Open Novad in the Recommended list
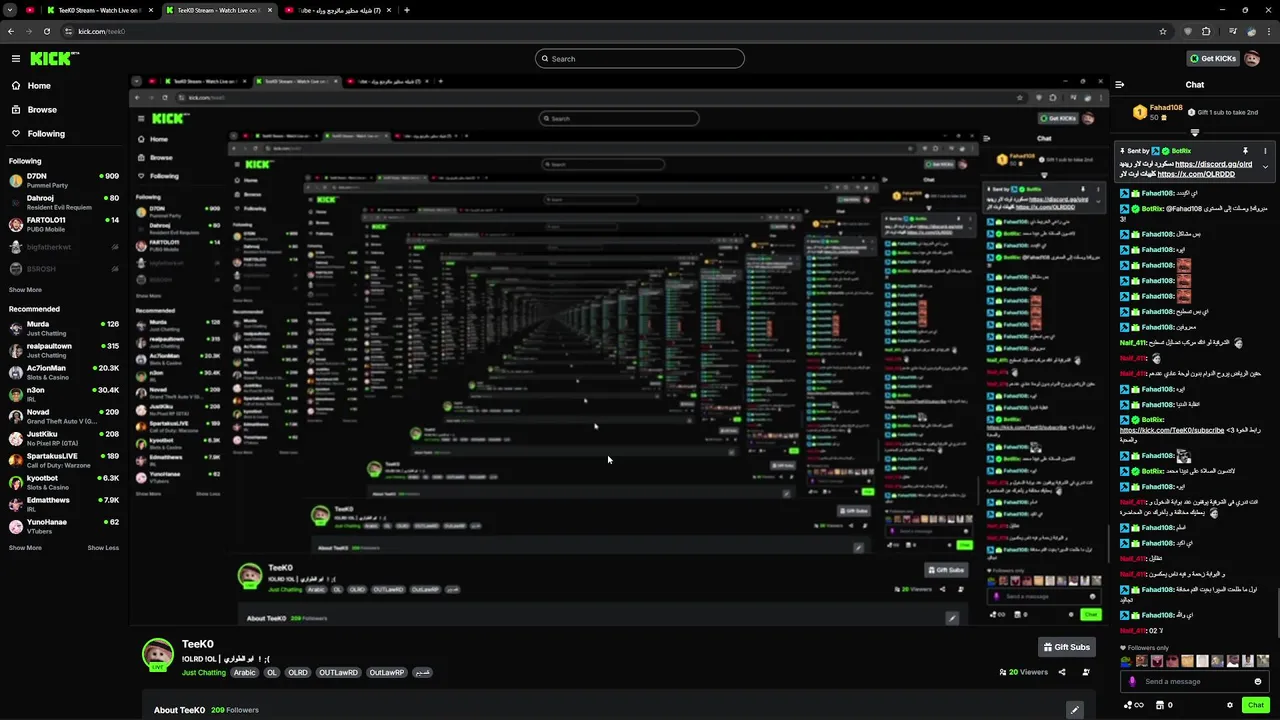The height and width of the screenshot is (720, 1280). [64, 416]
